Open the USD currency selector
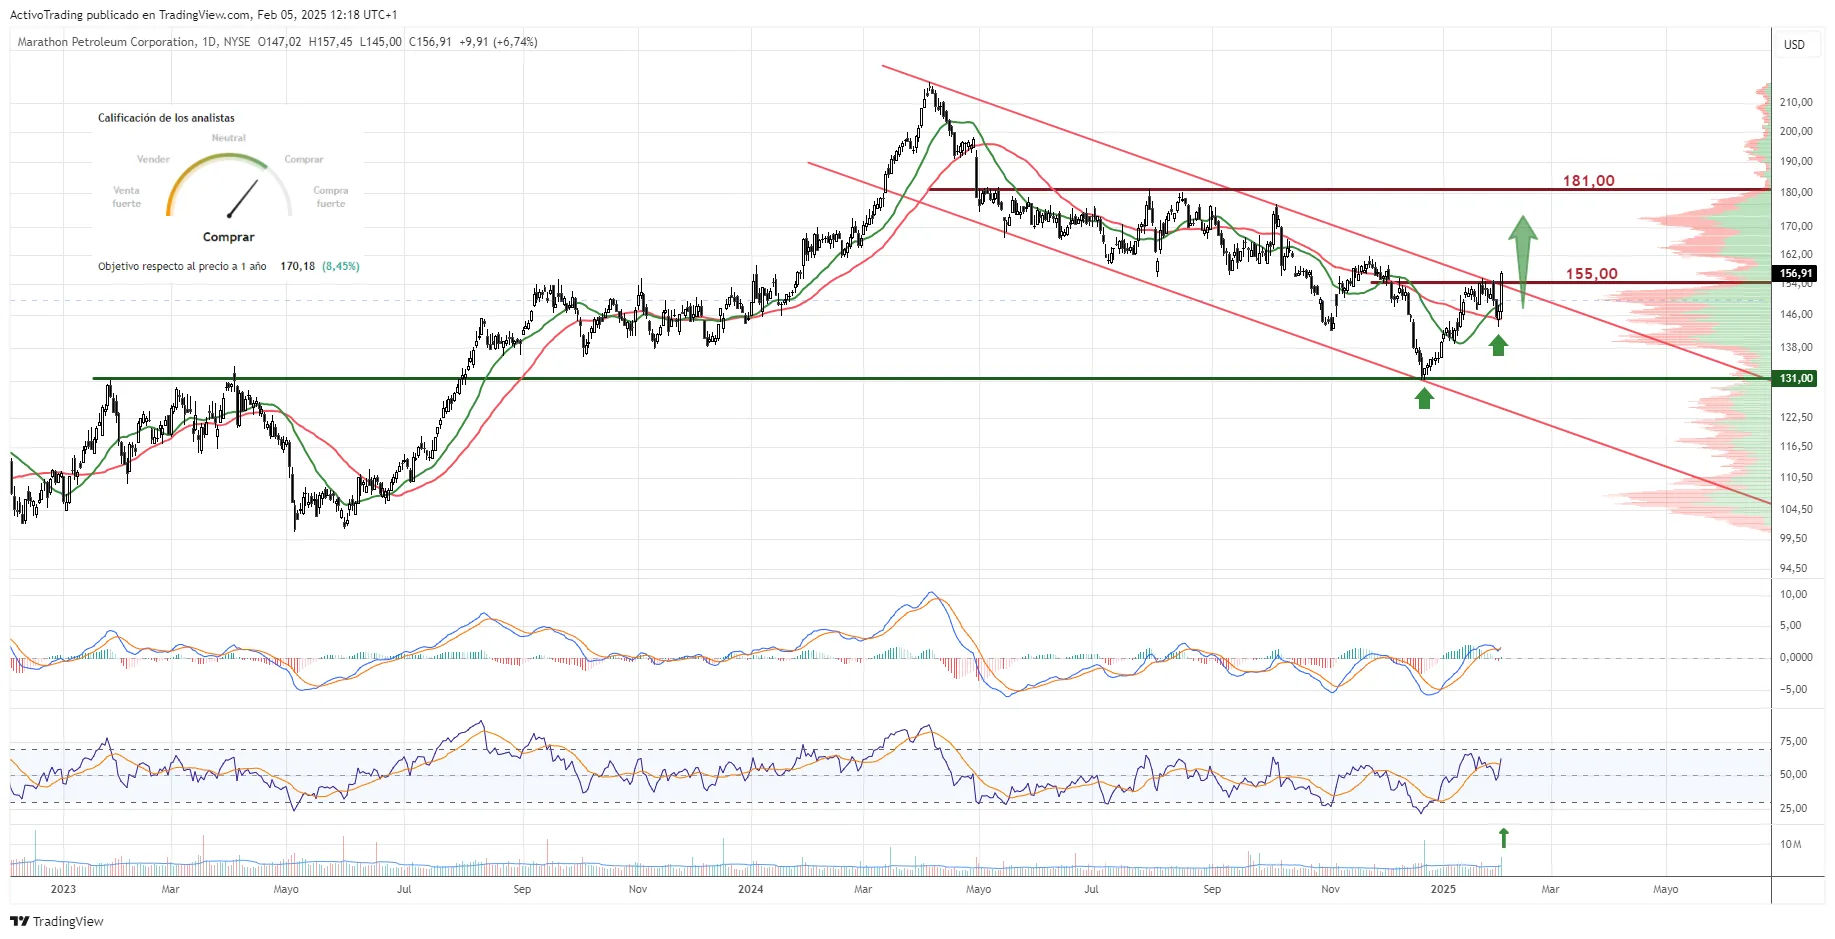The width and height of the screenshot is (1835, 939). 1794,44
